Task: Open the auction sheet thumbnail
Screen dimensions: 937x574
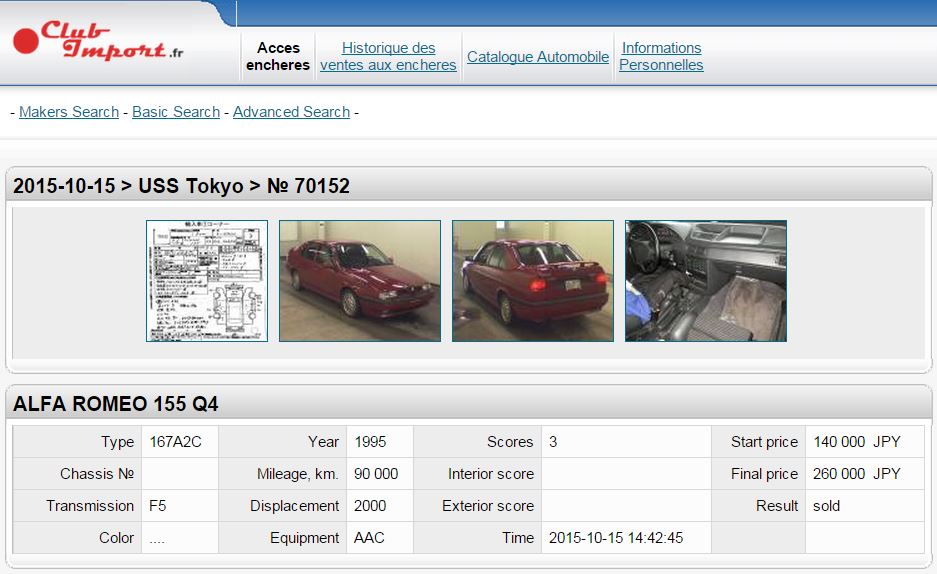Action: pos(207,281)
